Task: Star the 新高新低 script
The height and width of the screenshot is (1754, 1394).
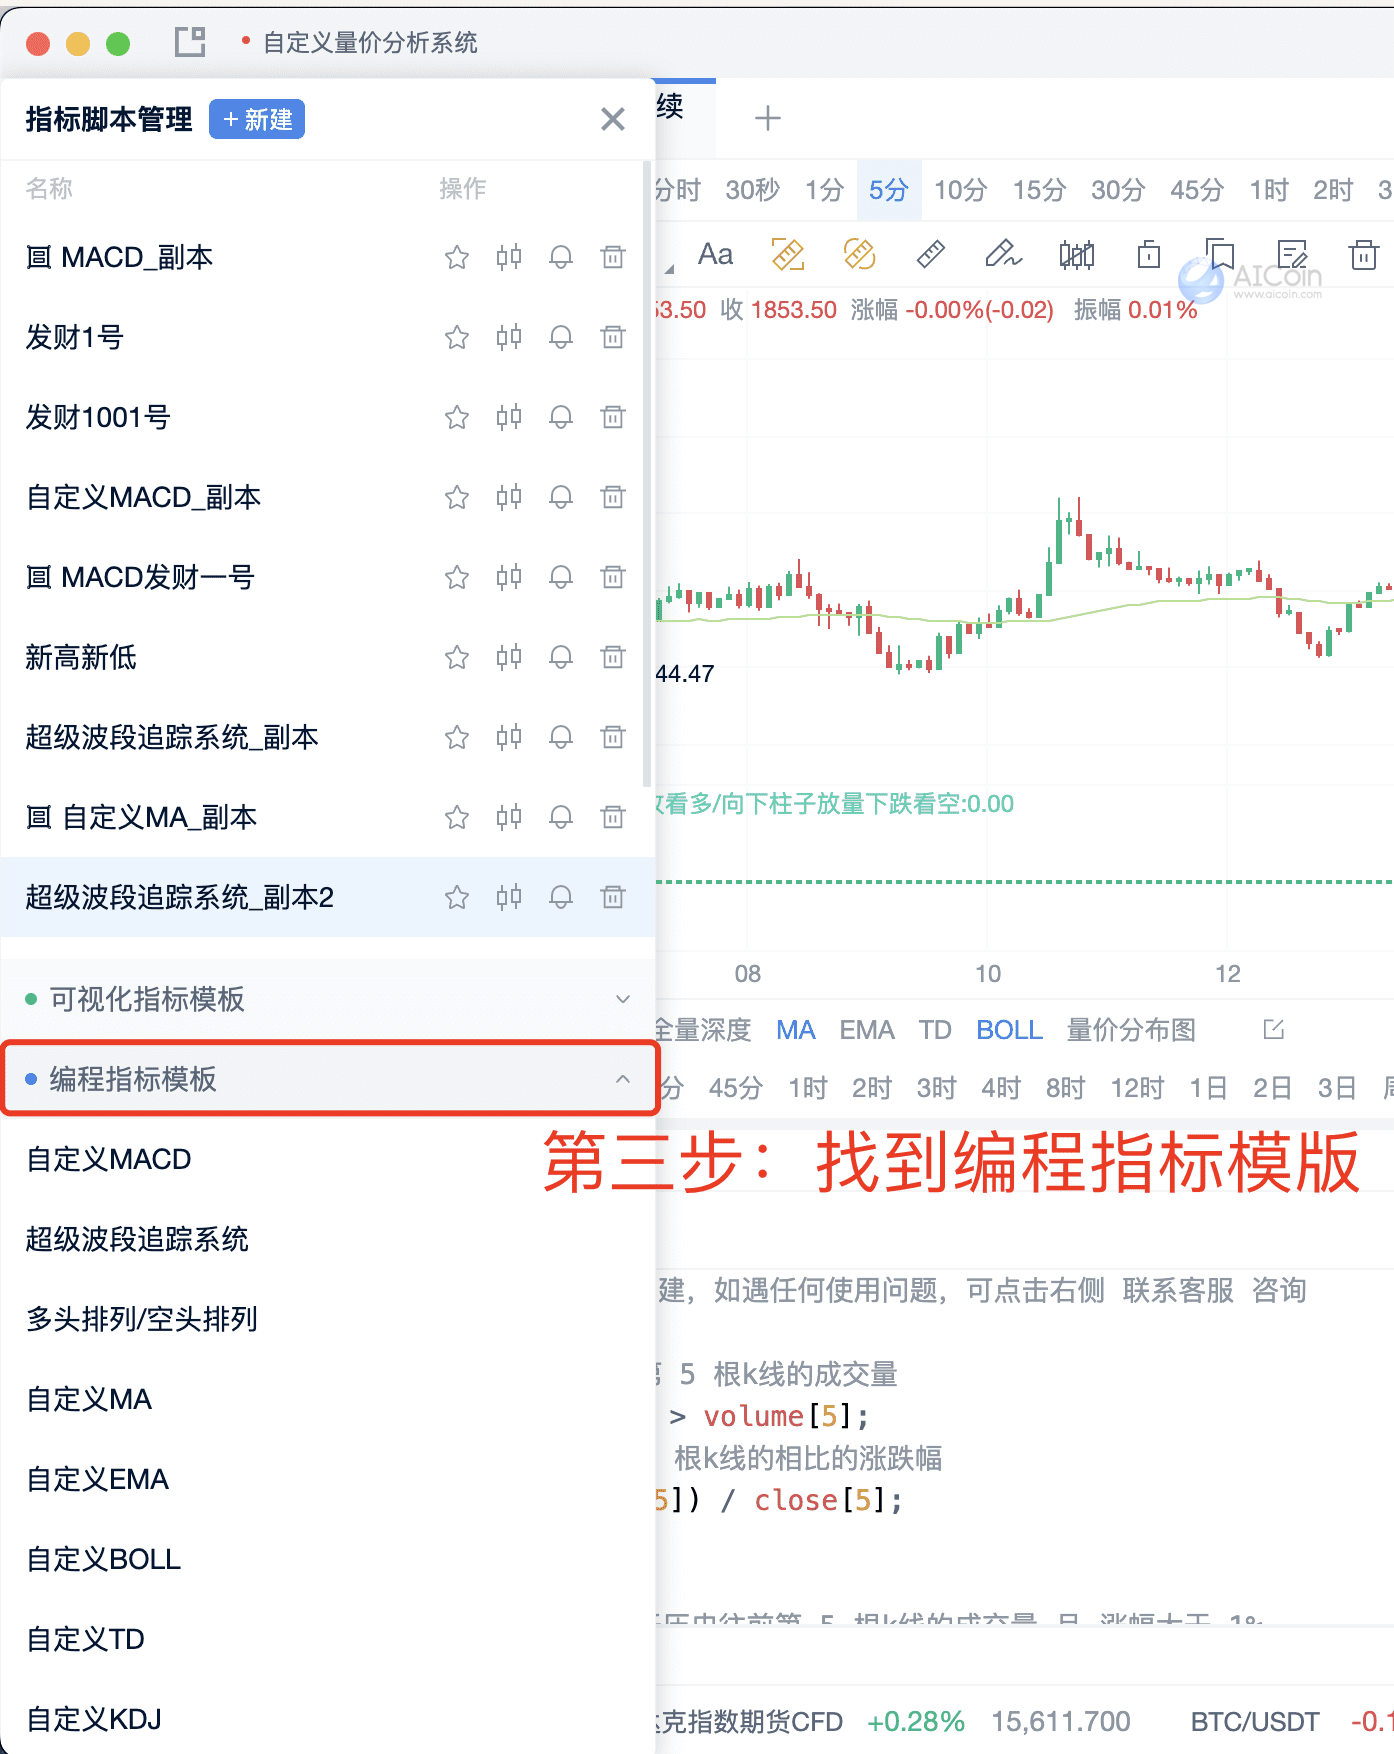Action: [x=457, y=657]
